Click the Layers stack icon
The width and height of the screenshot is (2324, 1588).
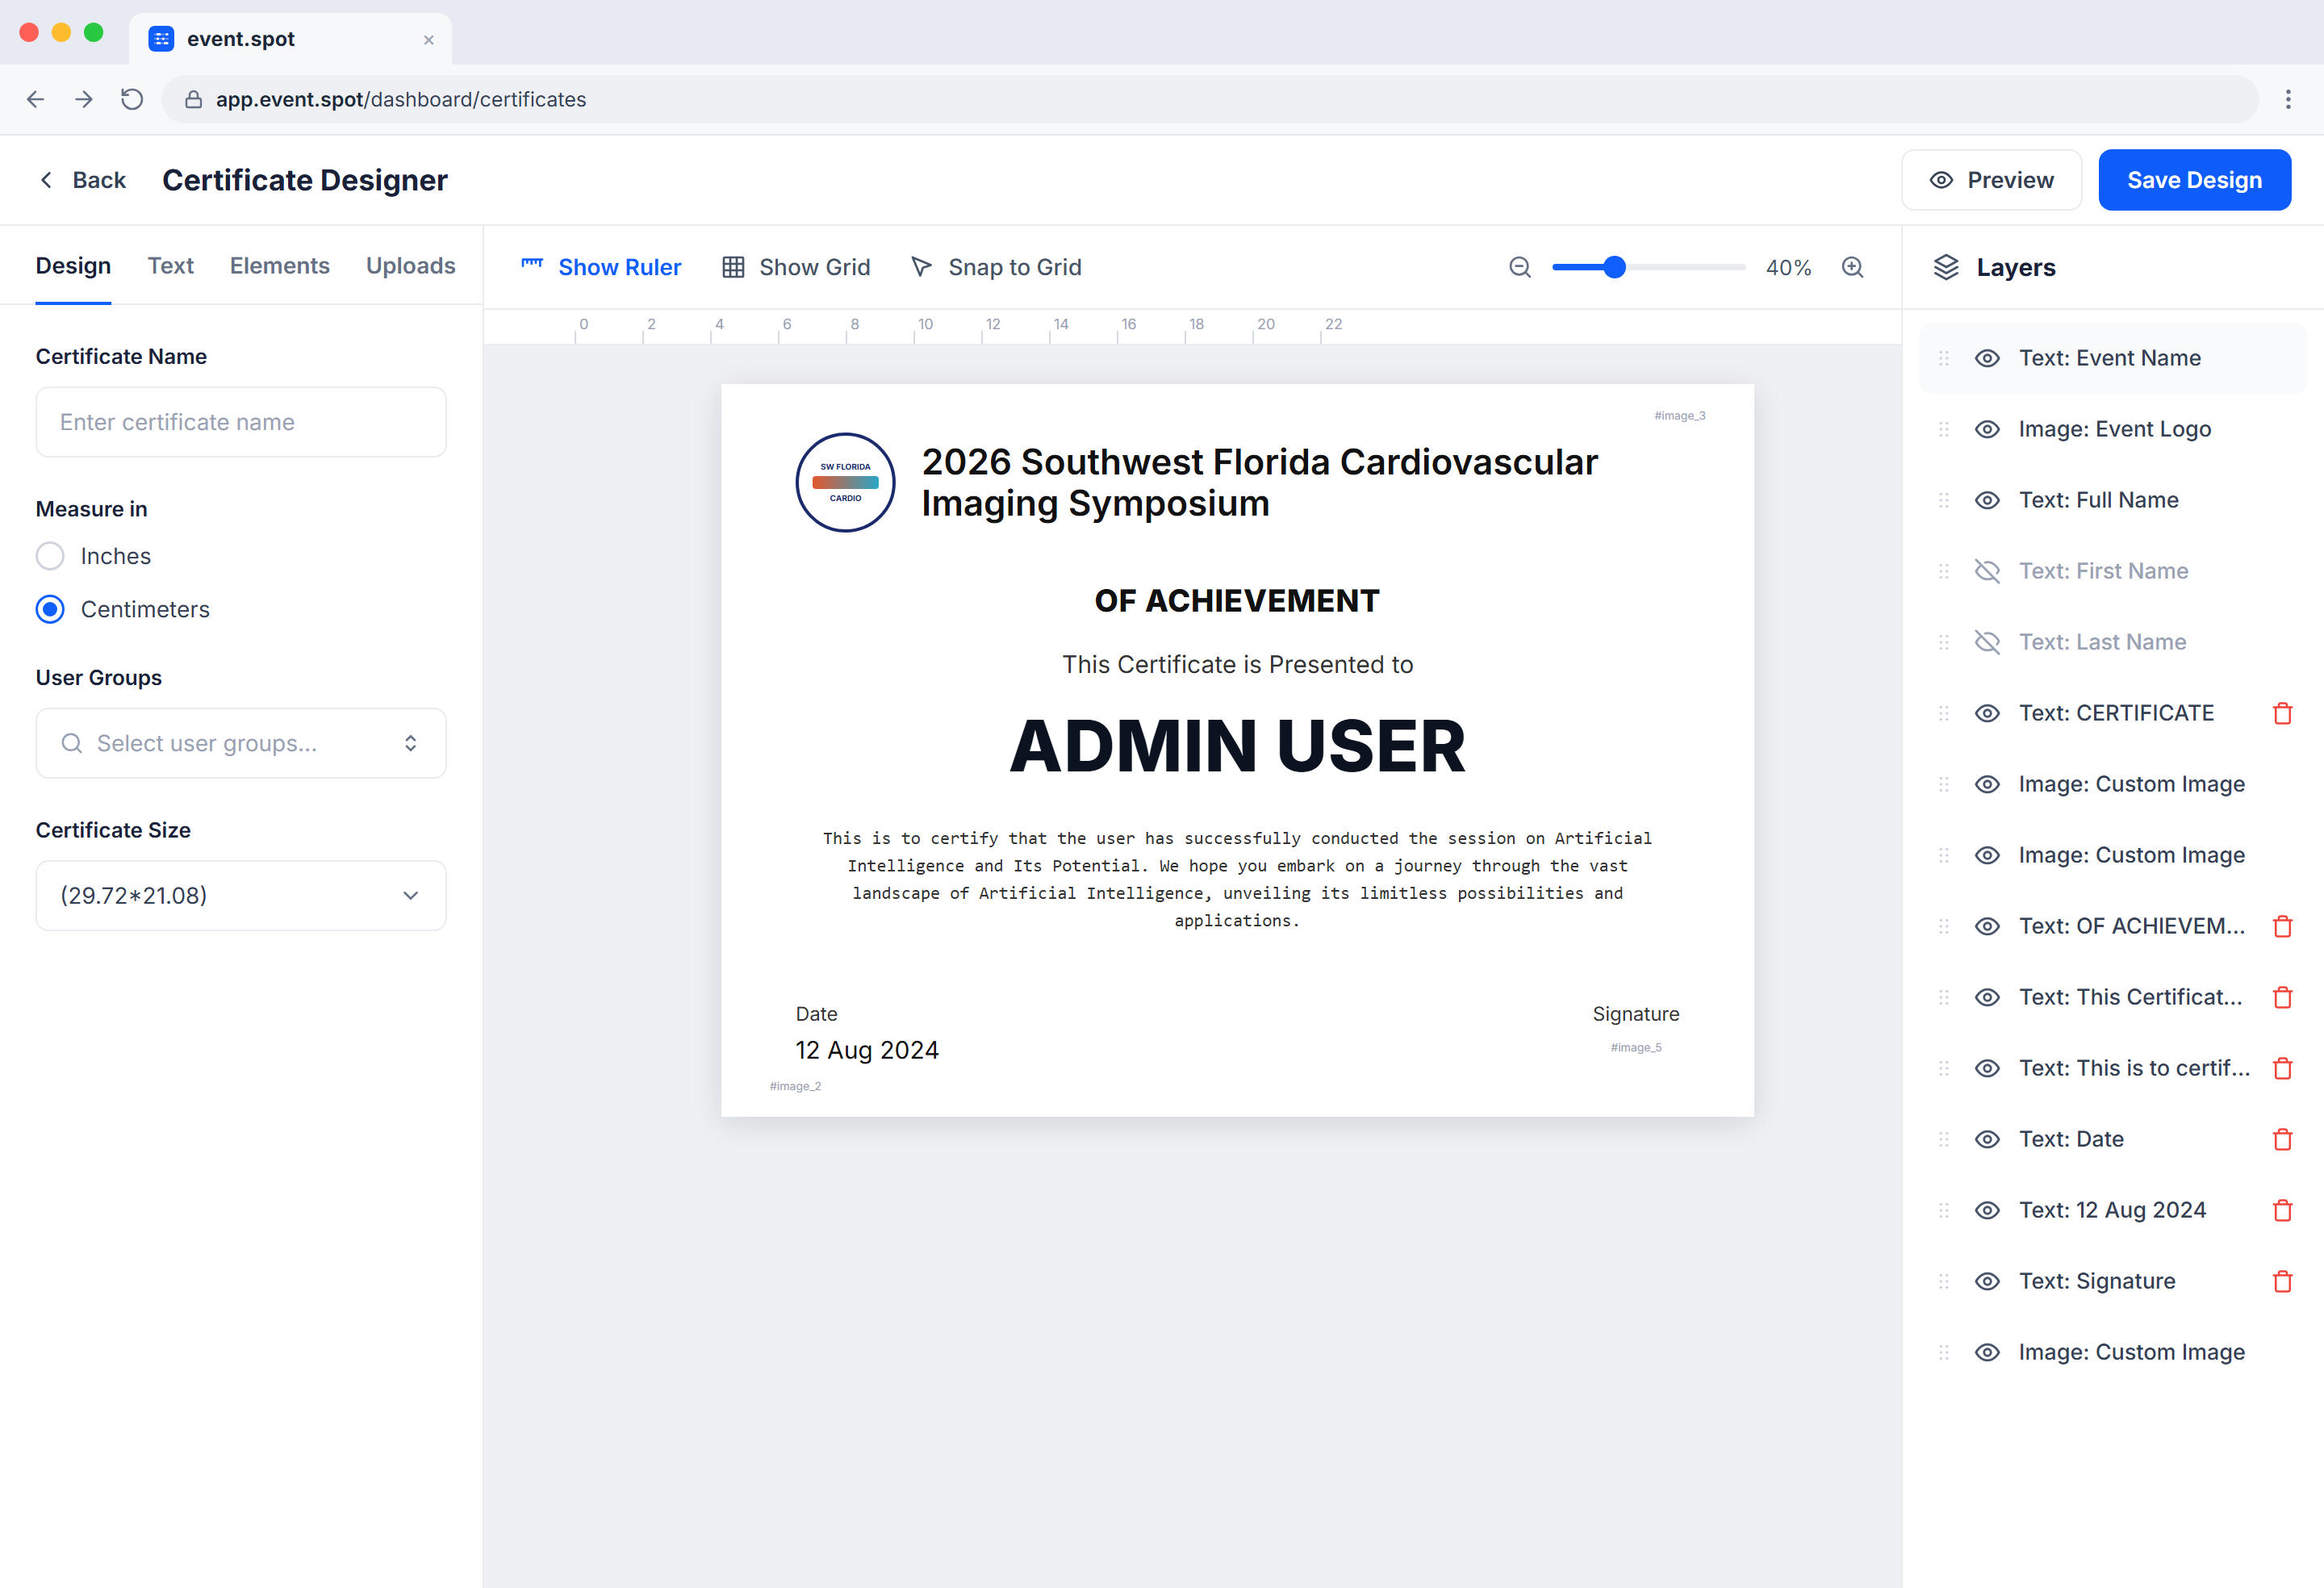click(x=1946, y=267)
